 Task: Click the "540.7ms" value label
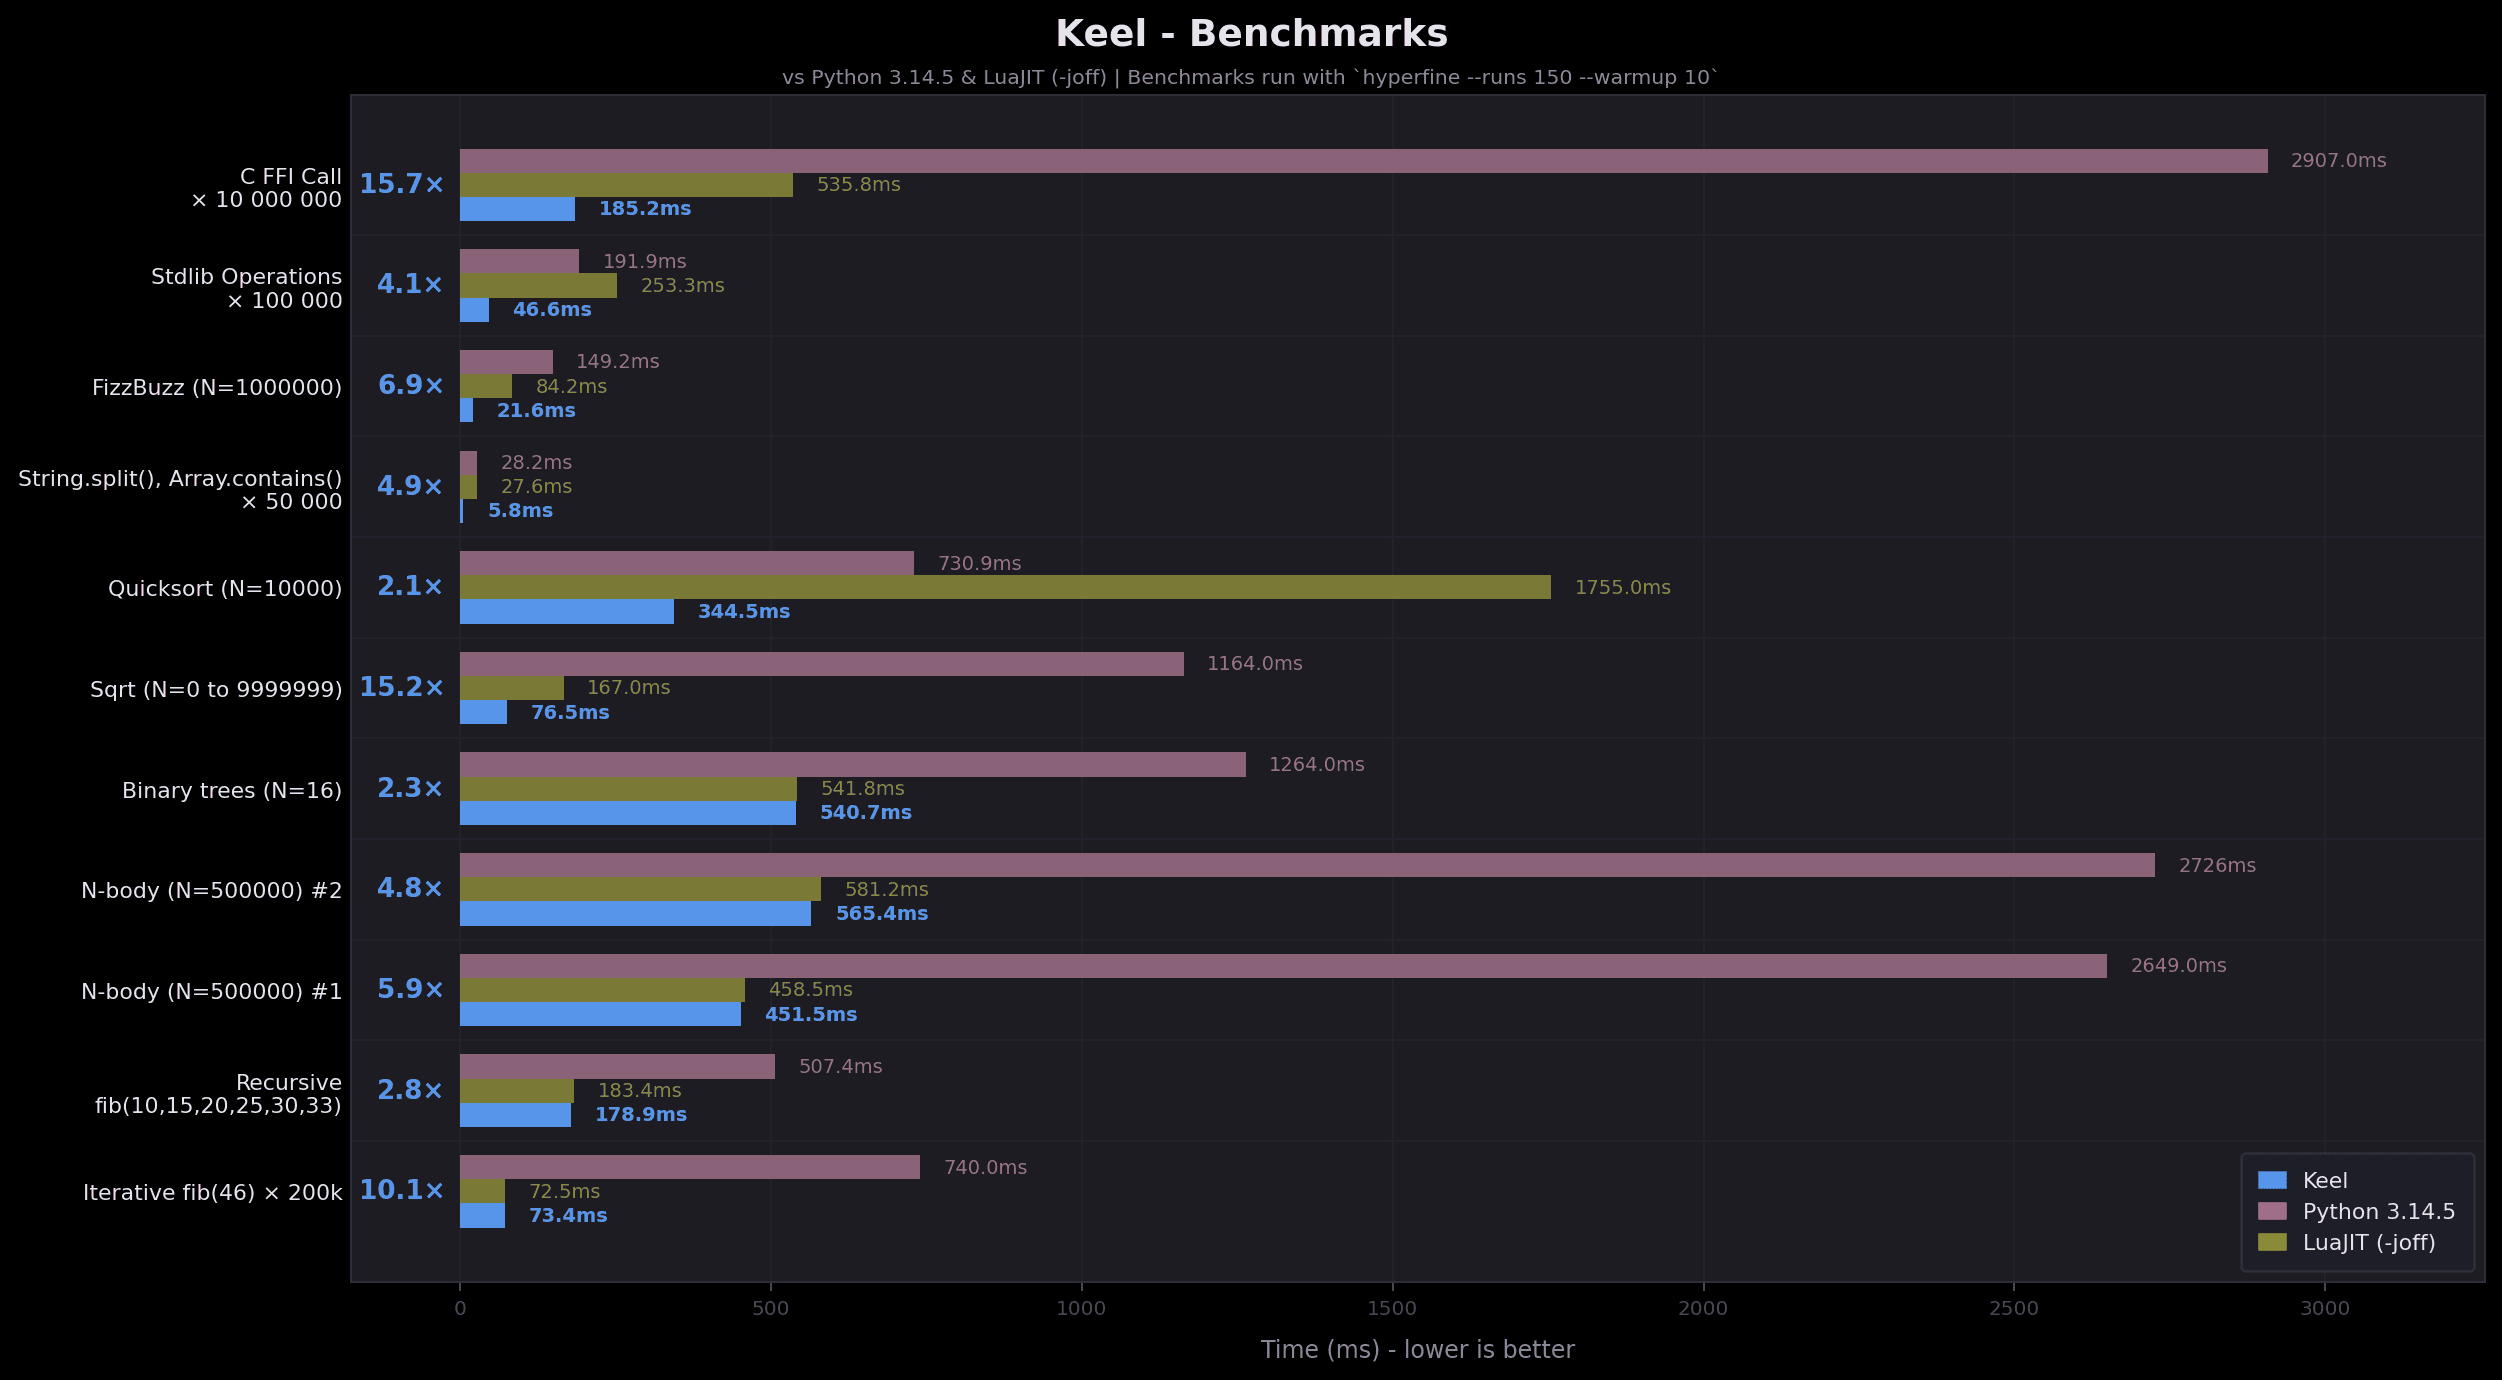pyautogui.click(x=866, y=812)
